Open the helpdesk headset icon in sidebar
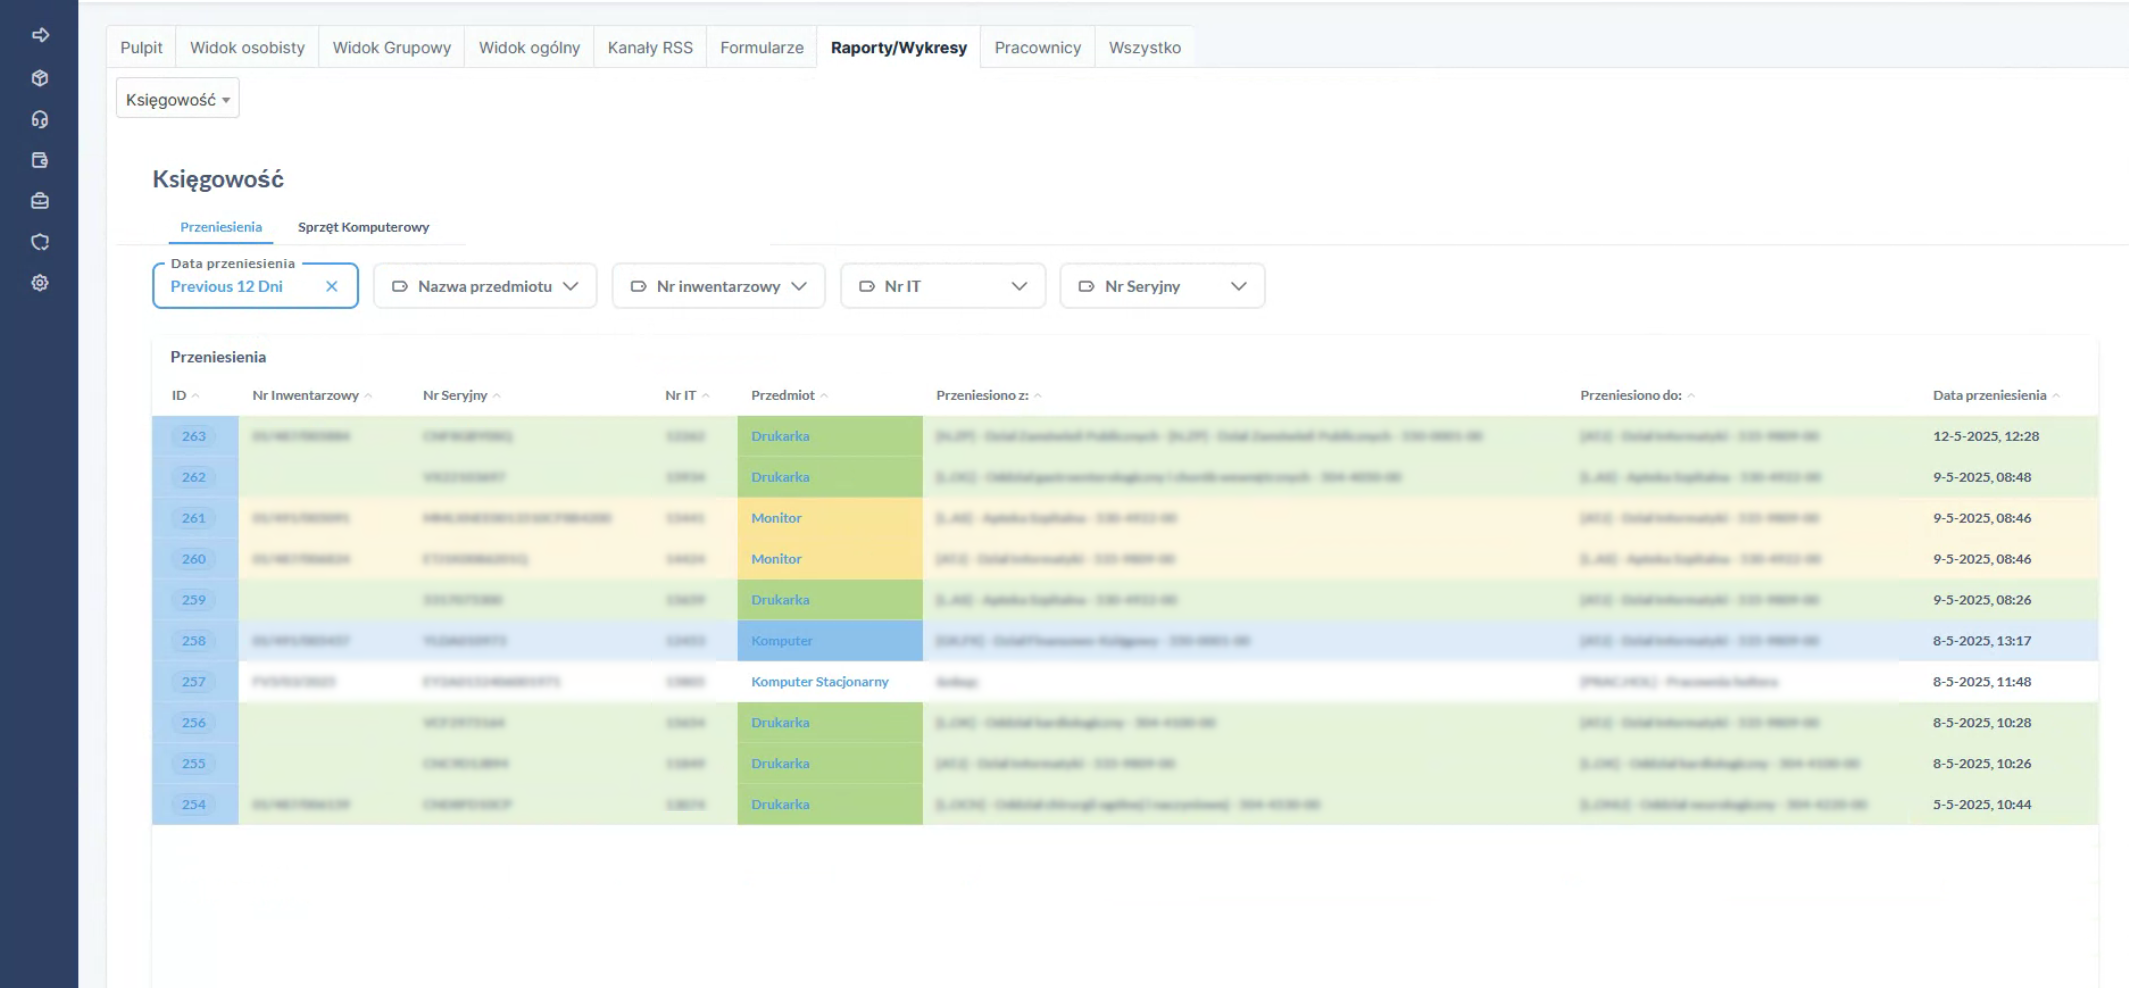 [x=40, y=119]
